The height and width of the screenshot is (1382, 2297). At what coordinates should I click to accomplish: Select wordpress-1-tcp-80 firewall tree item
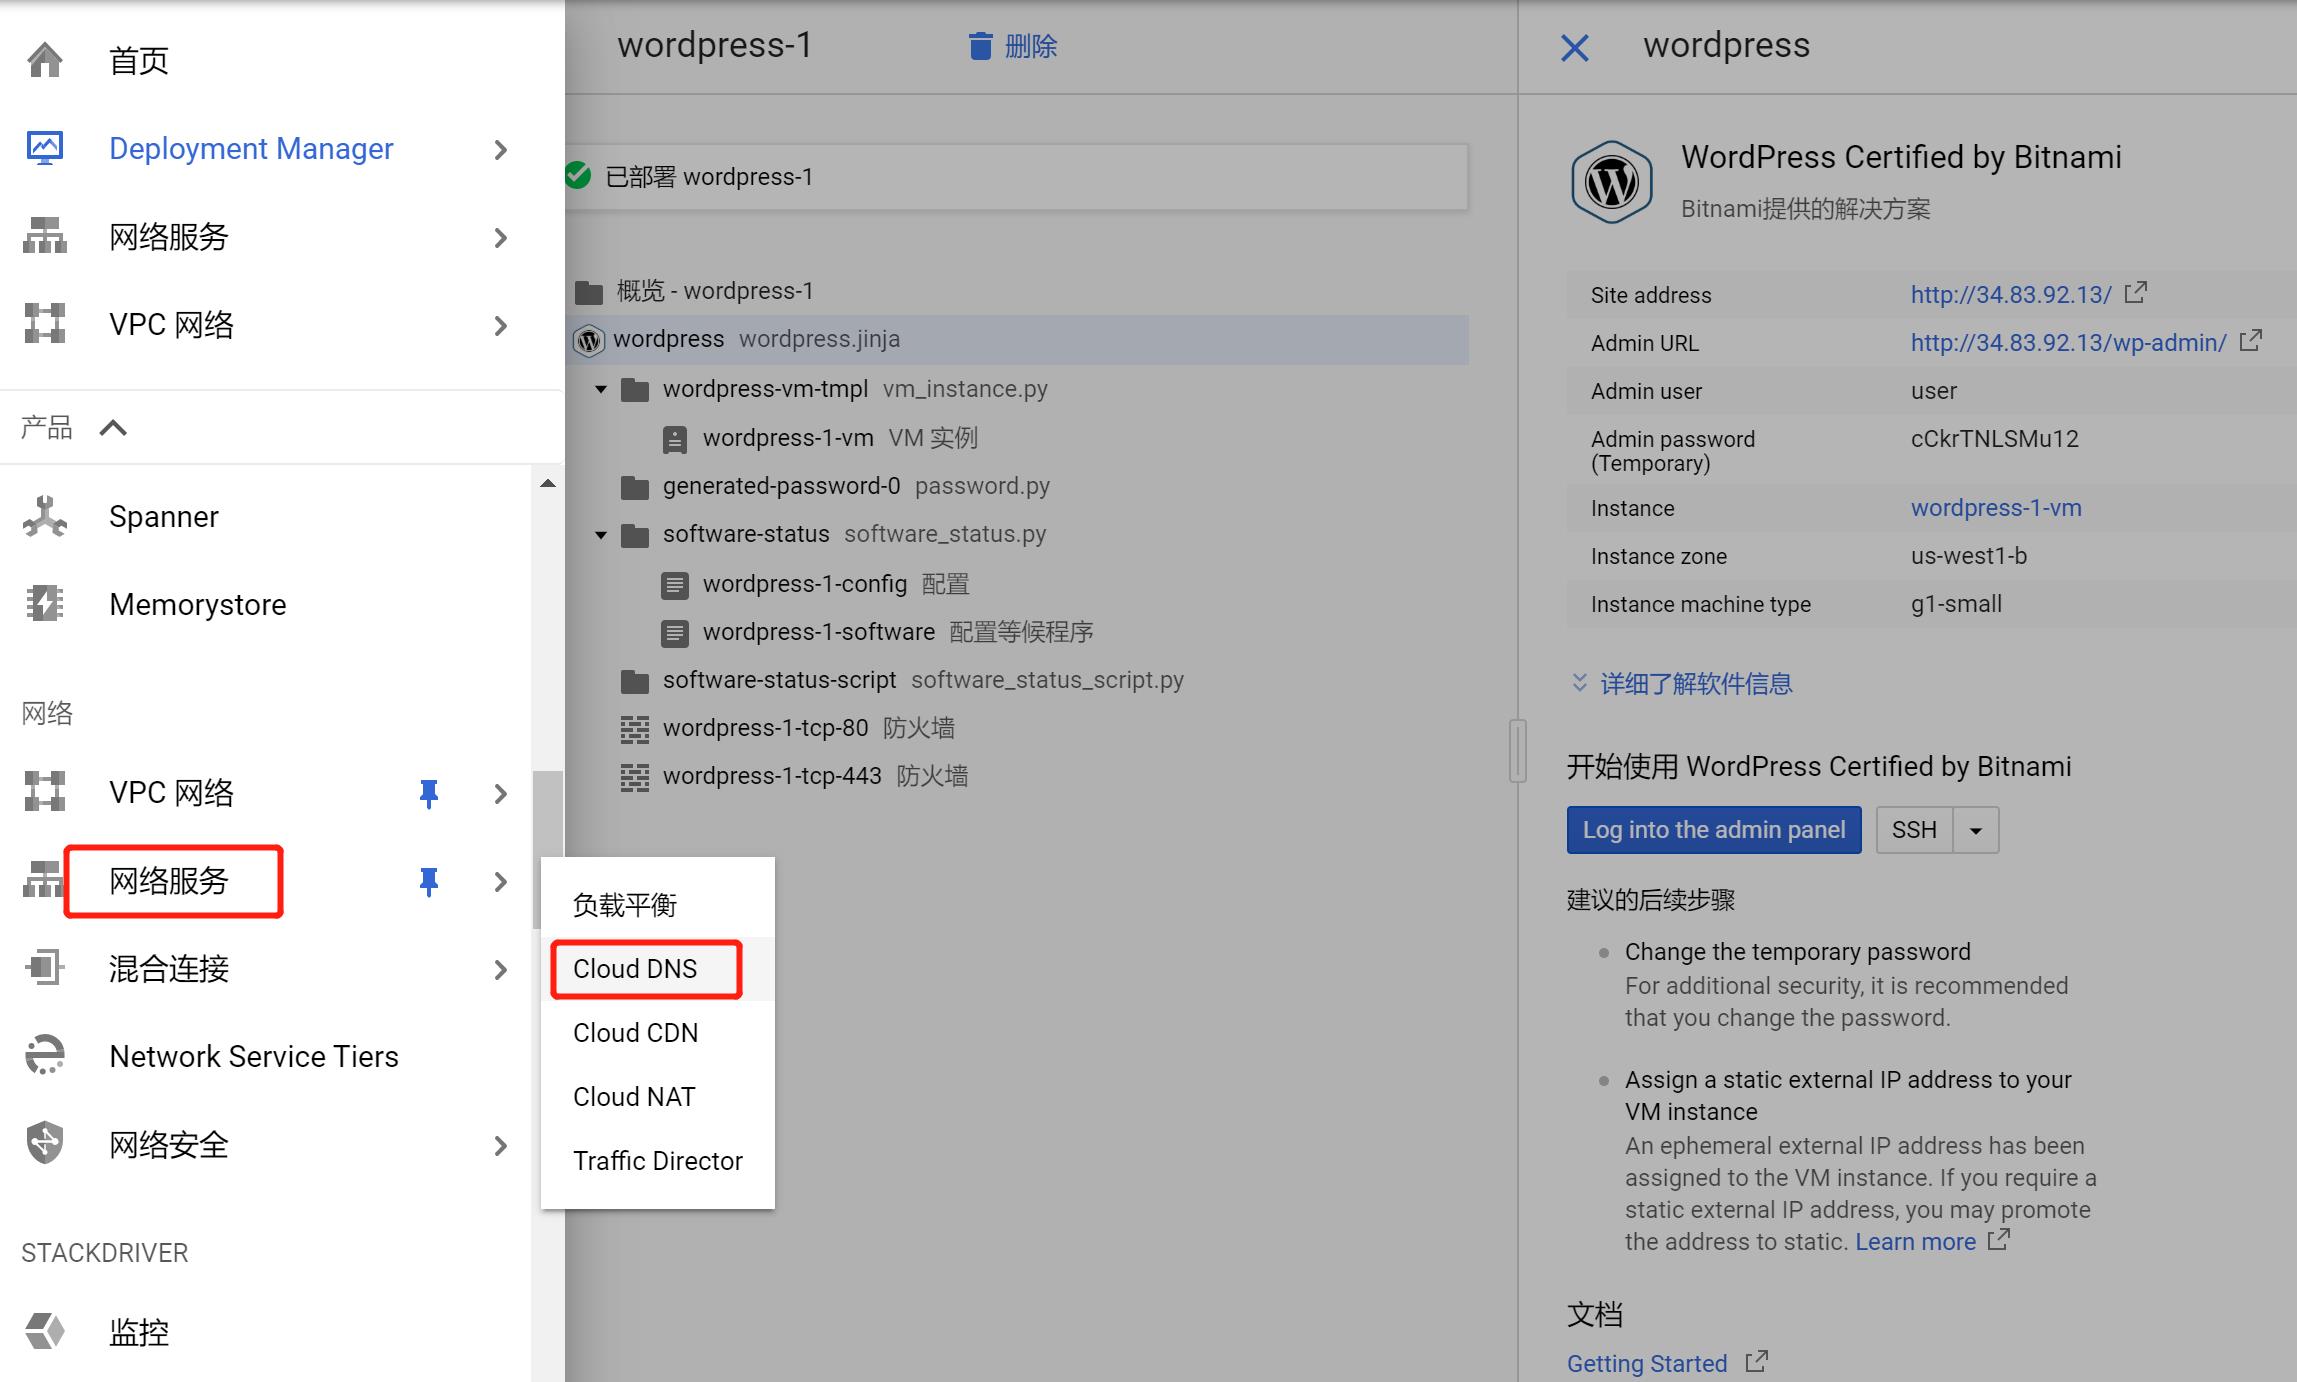click(x=765, y=728)
